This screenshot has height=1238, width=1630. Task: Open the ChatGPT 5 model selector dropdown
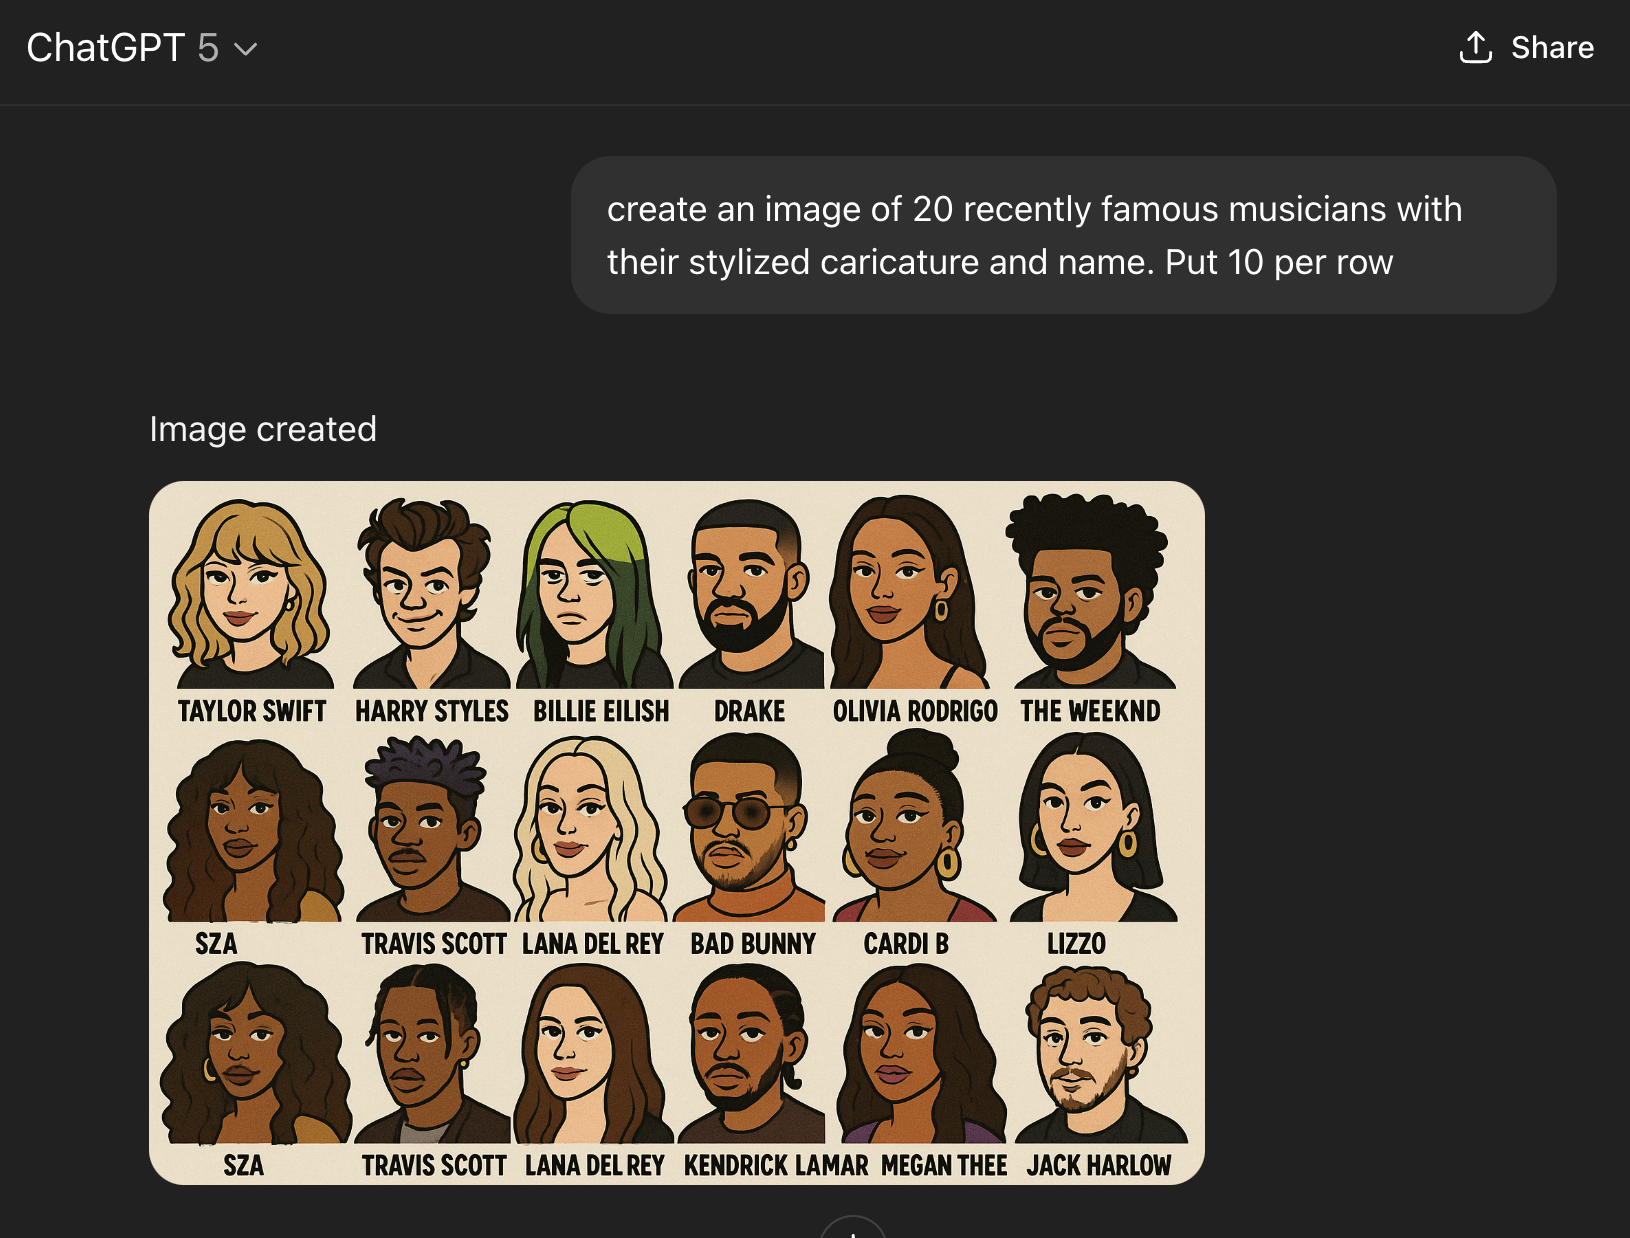(x=142, y=48)
